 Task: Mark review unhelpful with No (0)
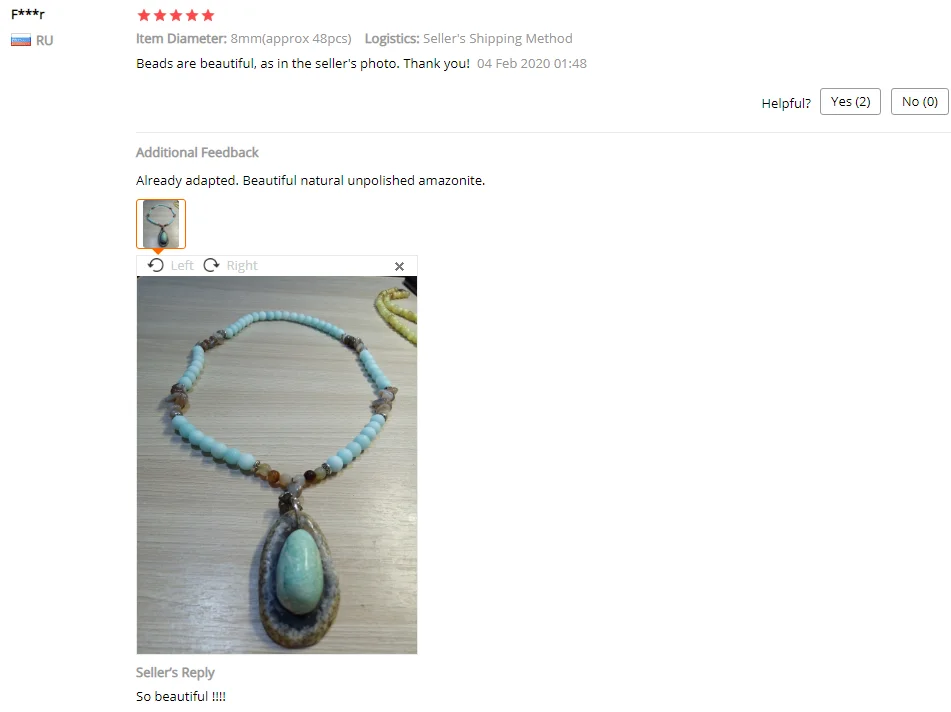tap(919, 101)
